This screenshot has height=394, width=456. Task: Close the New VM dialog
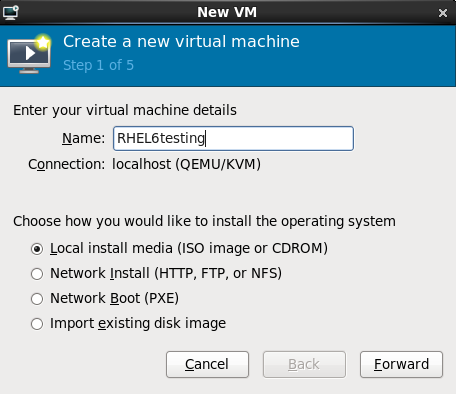pyautogui.click(x=443, y=13)
